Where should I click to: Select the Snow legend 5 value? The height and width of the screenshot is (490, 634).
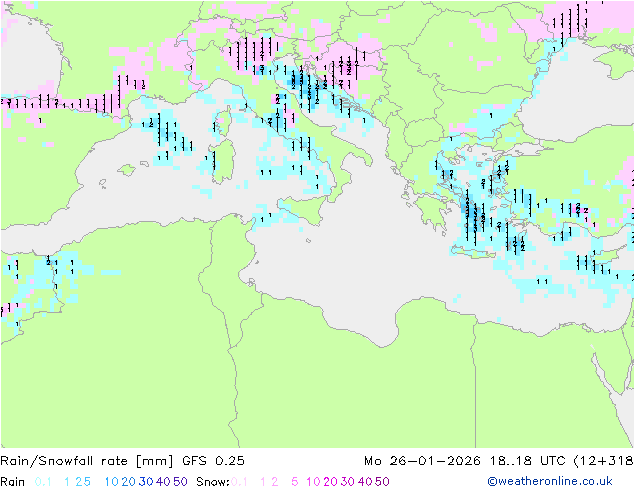(294, 482)
